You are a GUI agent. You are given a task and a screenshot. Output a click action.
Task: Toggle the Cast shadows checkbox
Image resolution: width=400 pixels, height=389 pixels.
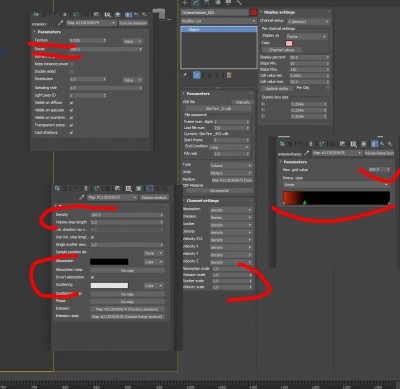pyautogui.click(x=71, y=133)
